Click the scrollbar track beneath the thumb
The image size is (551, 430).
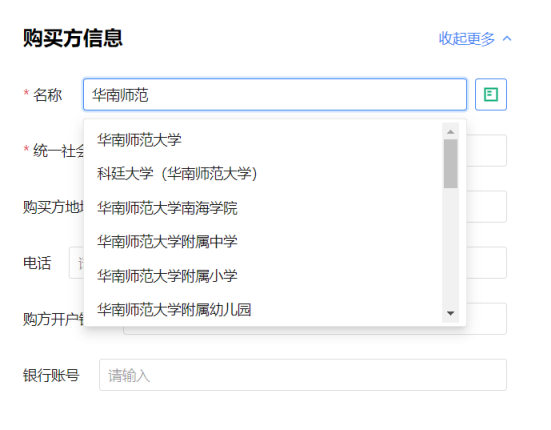point(450,247)
